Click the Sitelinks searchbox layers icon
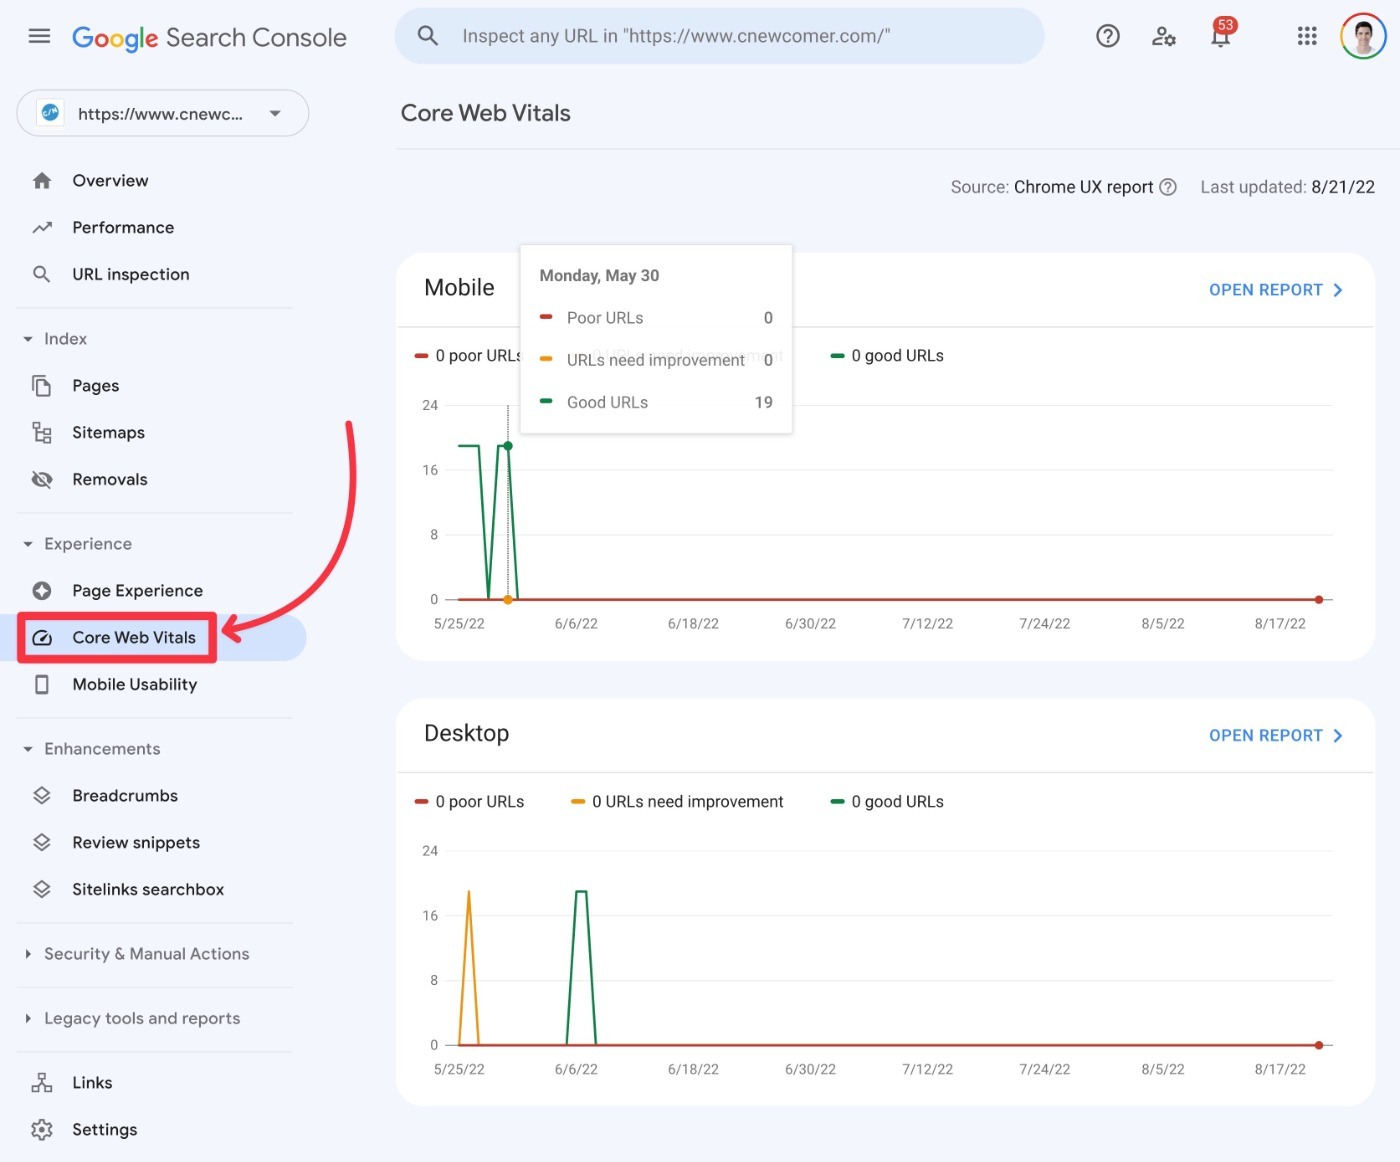Screen dimensions: 1400x1162 [41, 889]
